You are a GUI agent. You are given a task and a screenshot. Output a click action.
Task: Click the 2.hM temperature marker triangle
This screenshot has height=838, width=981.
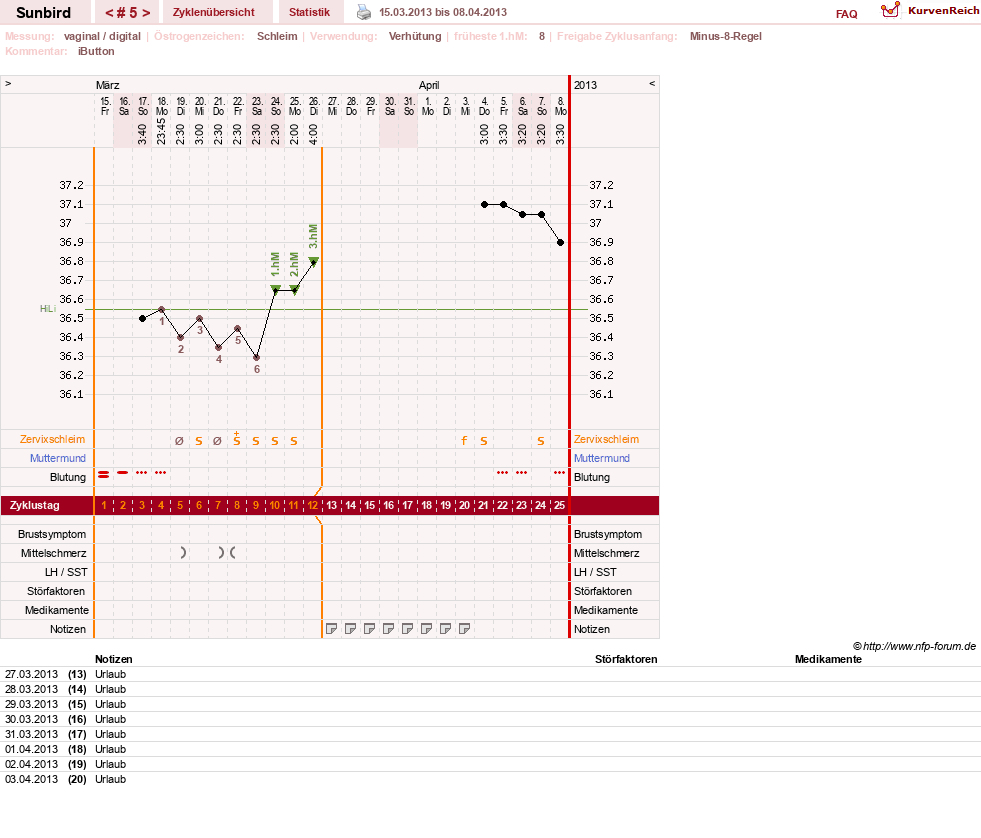tap(295, 289)
